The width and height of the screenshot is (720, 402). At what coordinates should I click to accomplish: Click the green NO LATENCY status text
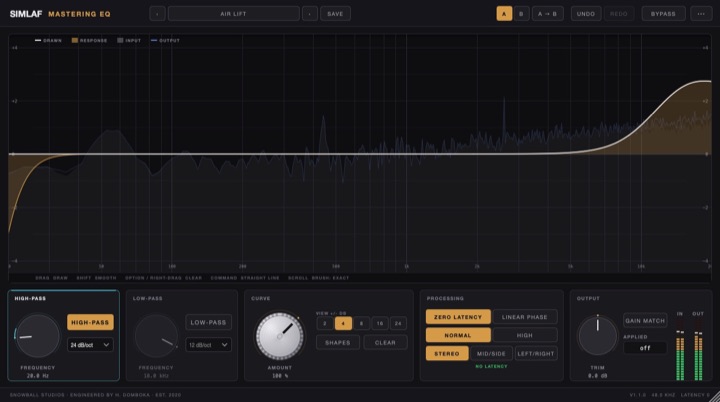click(x=491, y=366)
